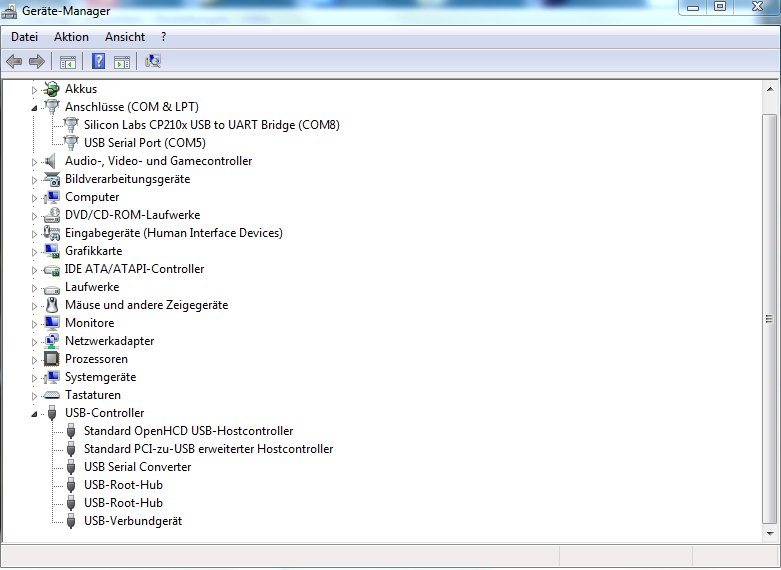The width and height of the screenshot is (781, 570).
Task: Select the Grafikkarte display adapter icon
Action: click(x=52, y=251)
